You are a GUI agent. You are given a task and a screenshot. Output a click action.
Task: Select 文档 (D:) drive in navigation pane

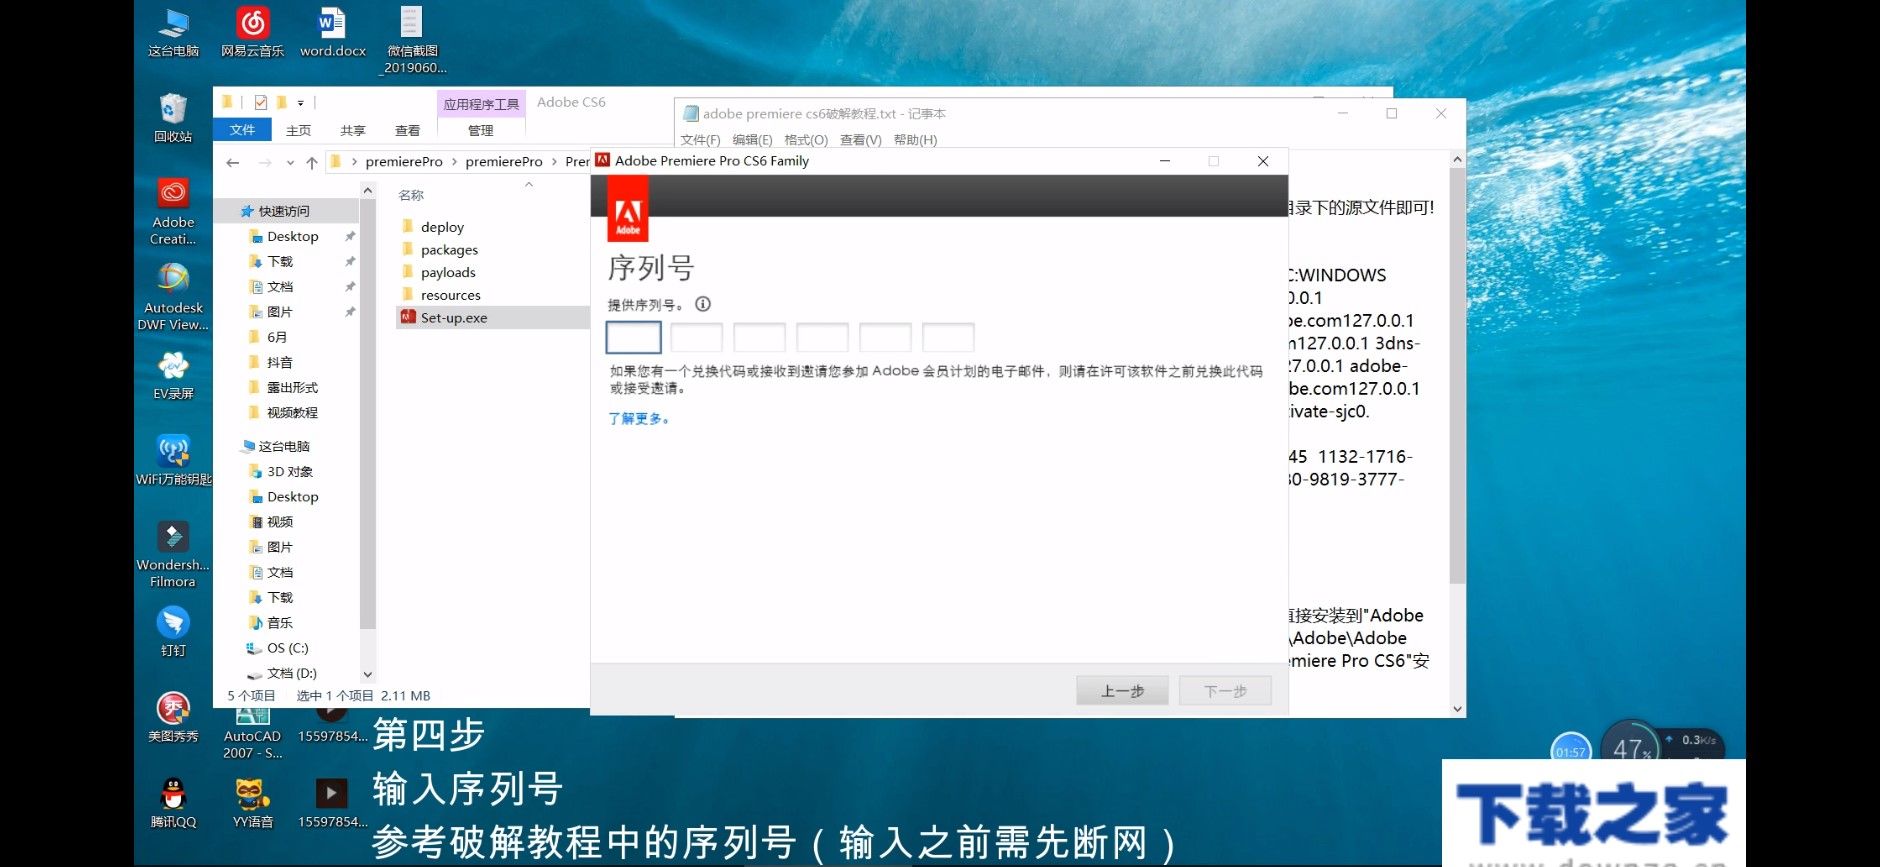[x=291, y=673]
